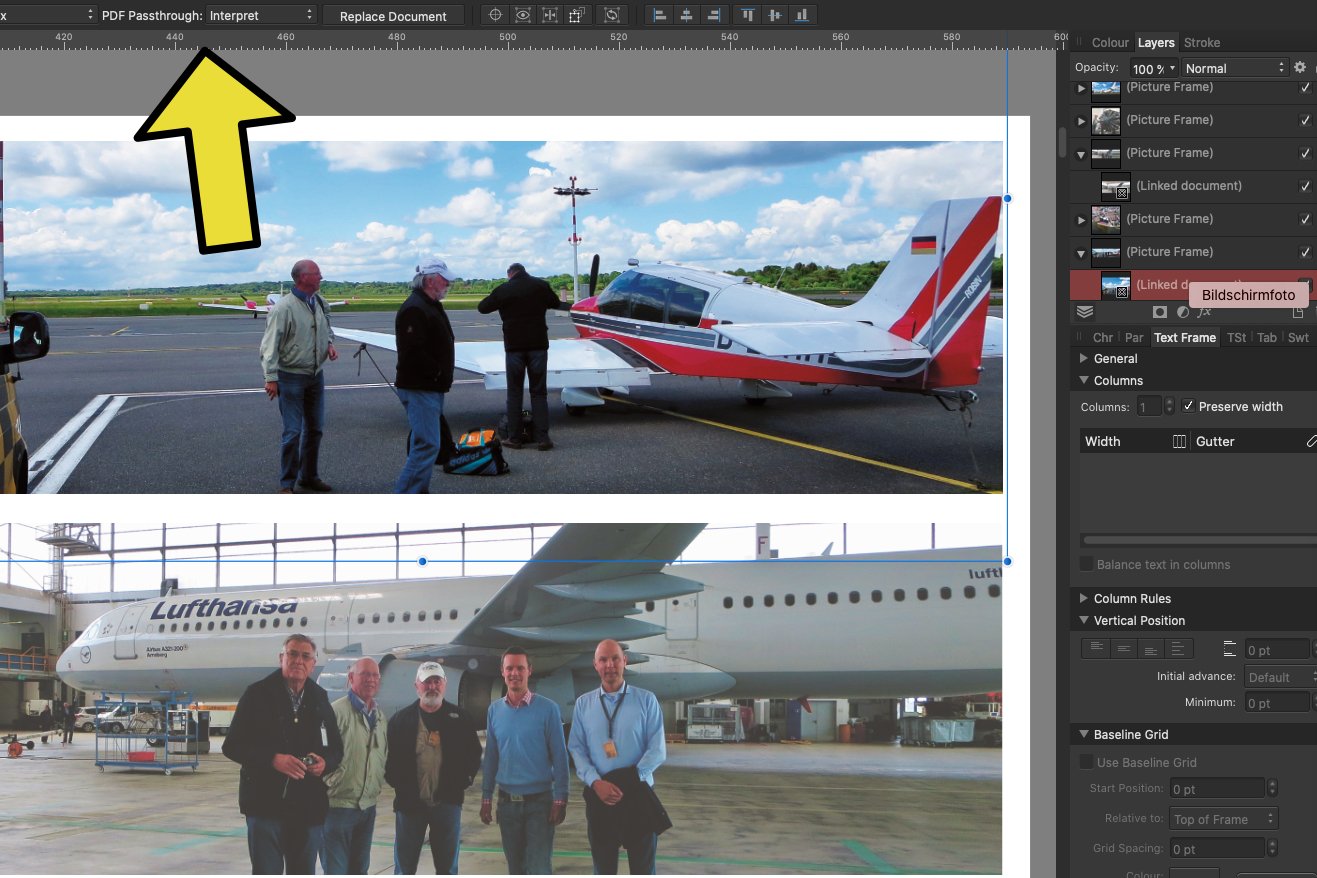1317x878 pixels.
Task: Open the Layer Effects fx icon
Action: [1205, 313]
